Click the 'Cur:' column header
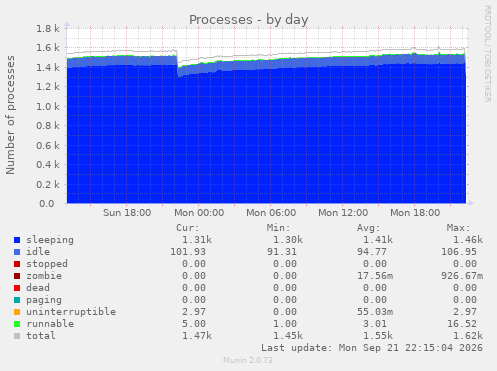497x371 pixels. click(188, 228)
